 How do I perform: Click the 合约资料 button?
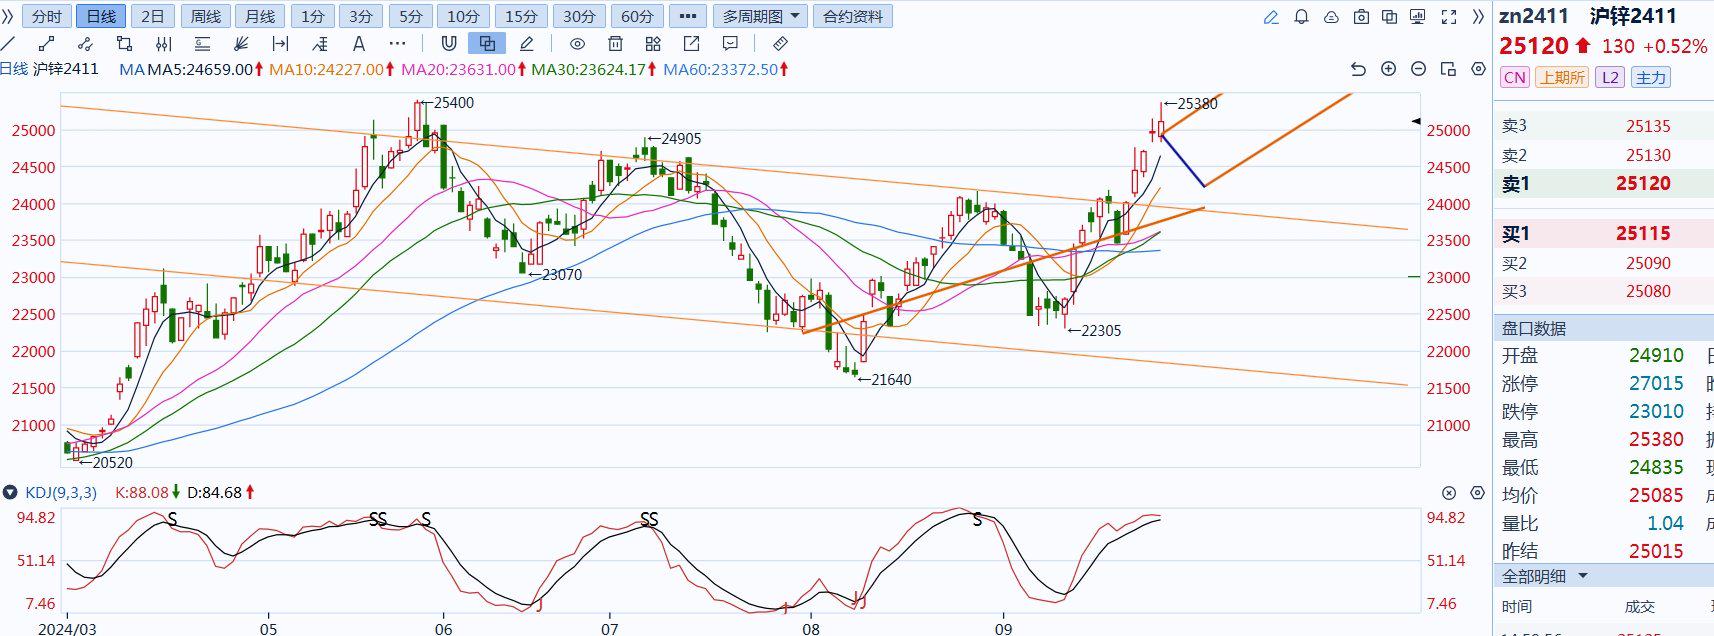(853, 17)
